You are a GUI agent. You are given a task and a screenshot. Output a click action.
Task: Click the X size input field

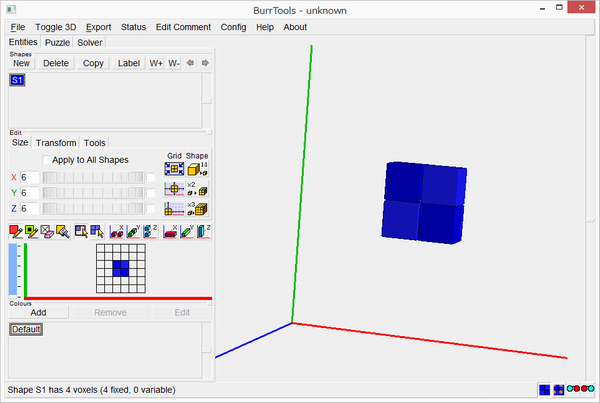(x=29, y=177)
